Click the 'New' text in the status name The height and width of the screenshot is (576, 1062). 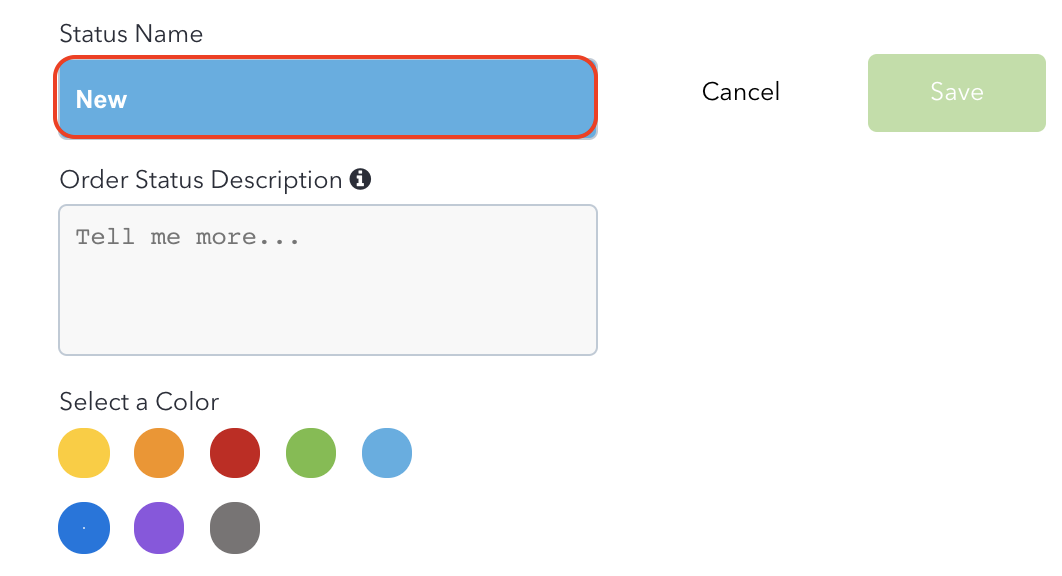pyautogui.click(x=101, y=100)
